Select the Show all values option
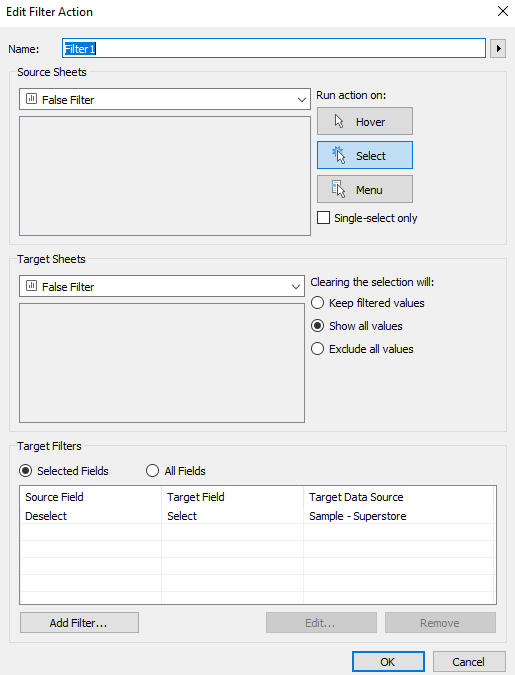515x675 pixels. (317, 326)
